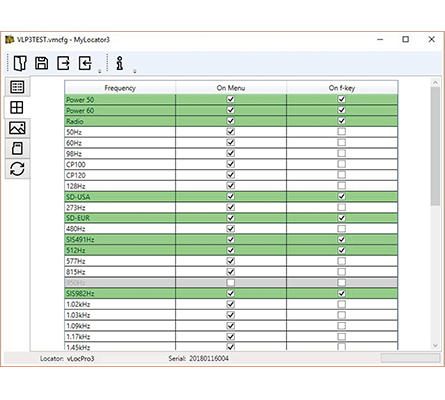Uncheck On Menu for 128Hz

230,186
